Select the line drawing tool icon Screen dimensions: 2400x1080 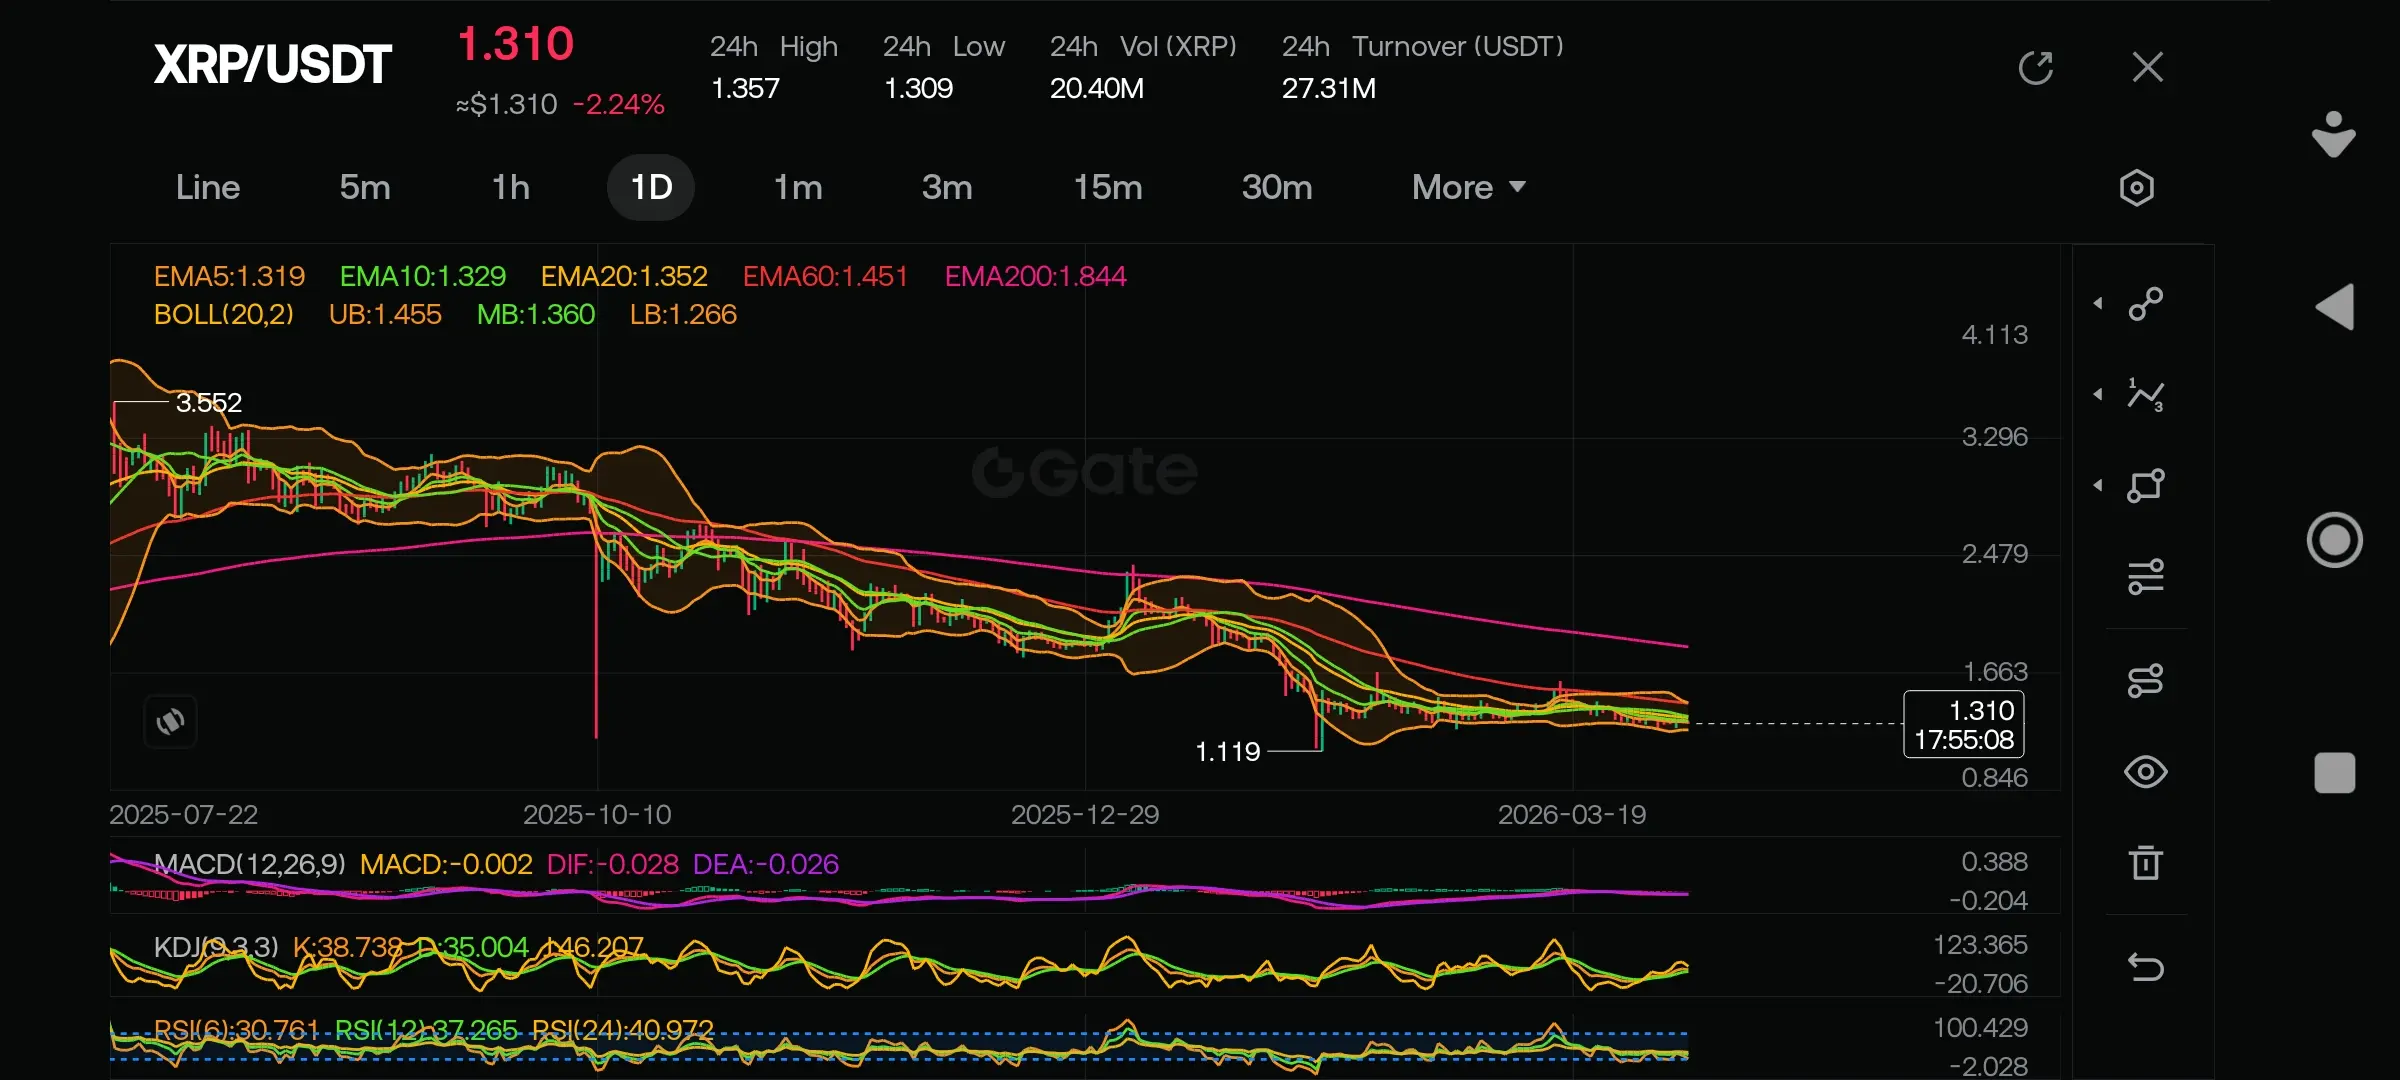click(2145, 303)
